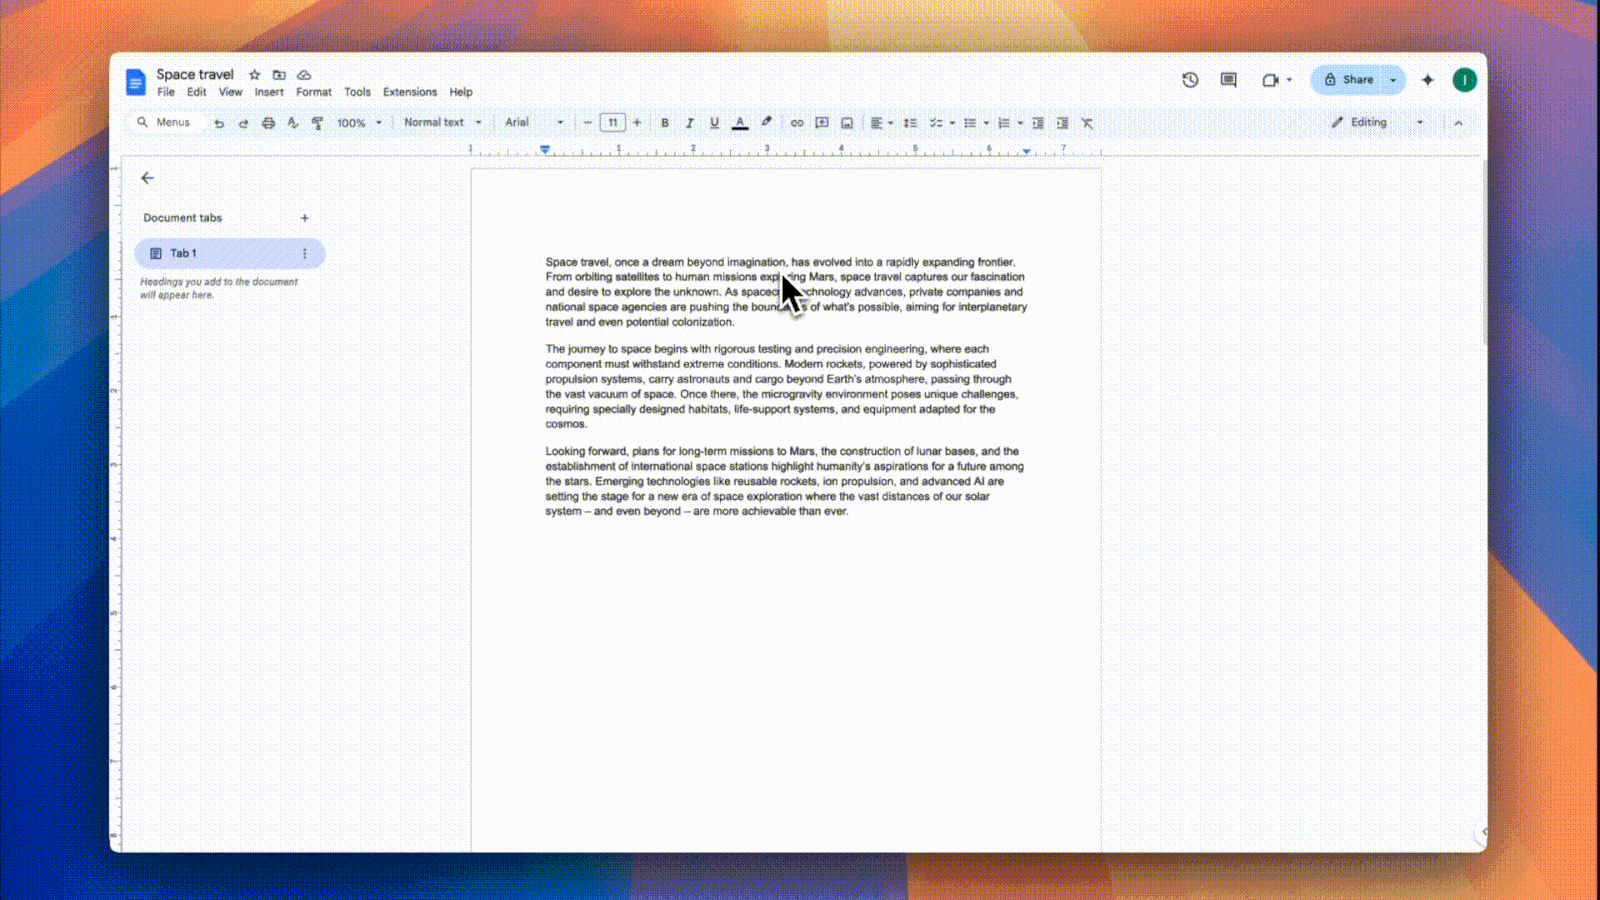Open version history via the clock icon
The image size is (1600, 900).
click(1190, 80)
